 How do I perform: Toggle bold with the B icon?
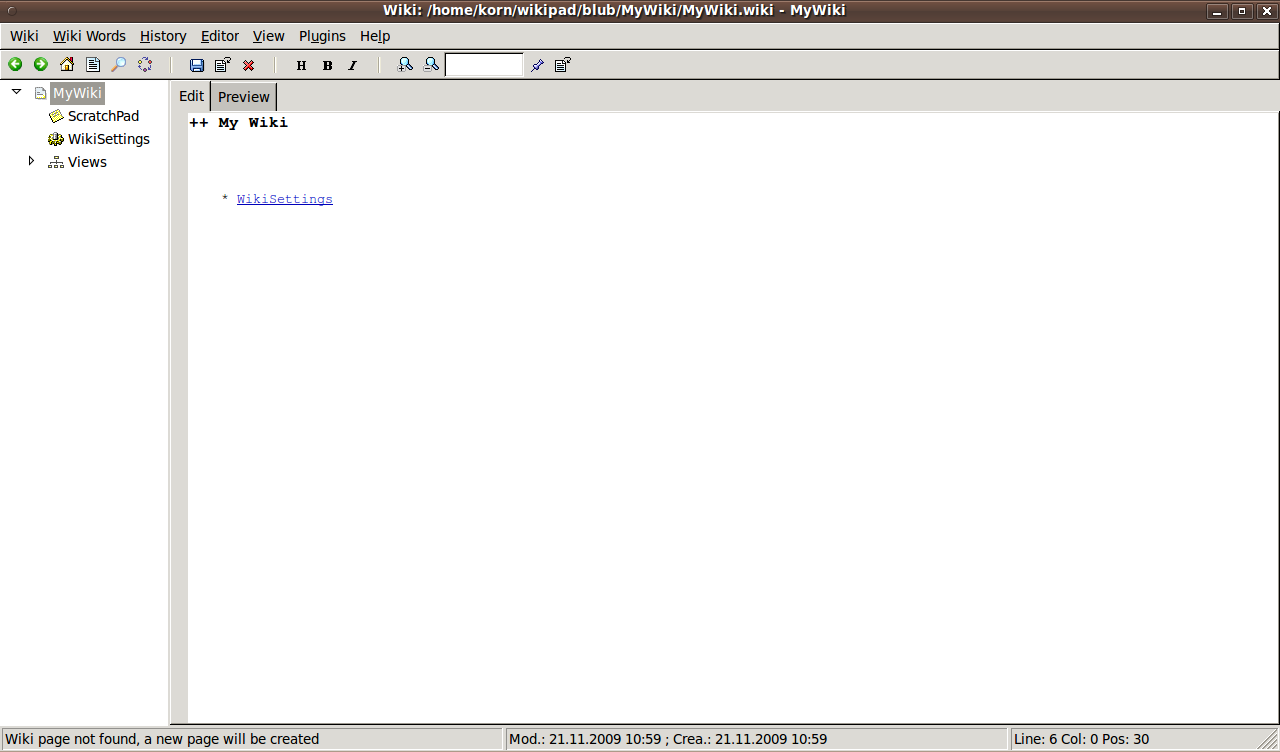coord(327,65)
